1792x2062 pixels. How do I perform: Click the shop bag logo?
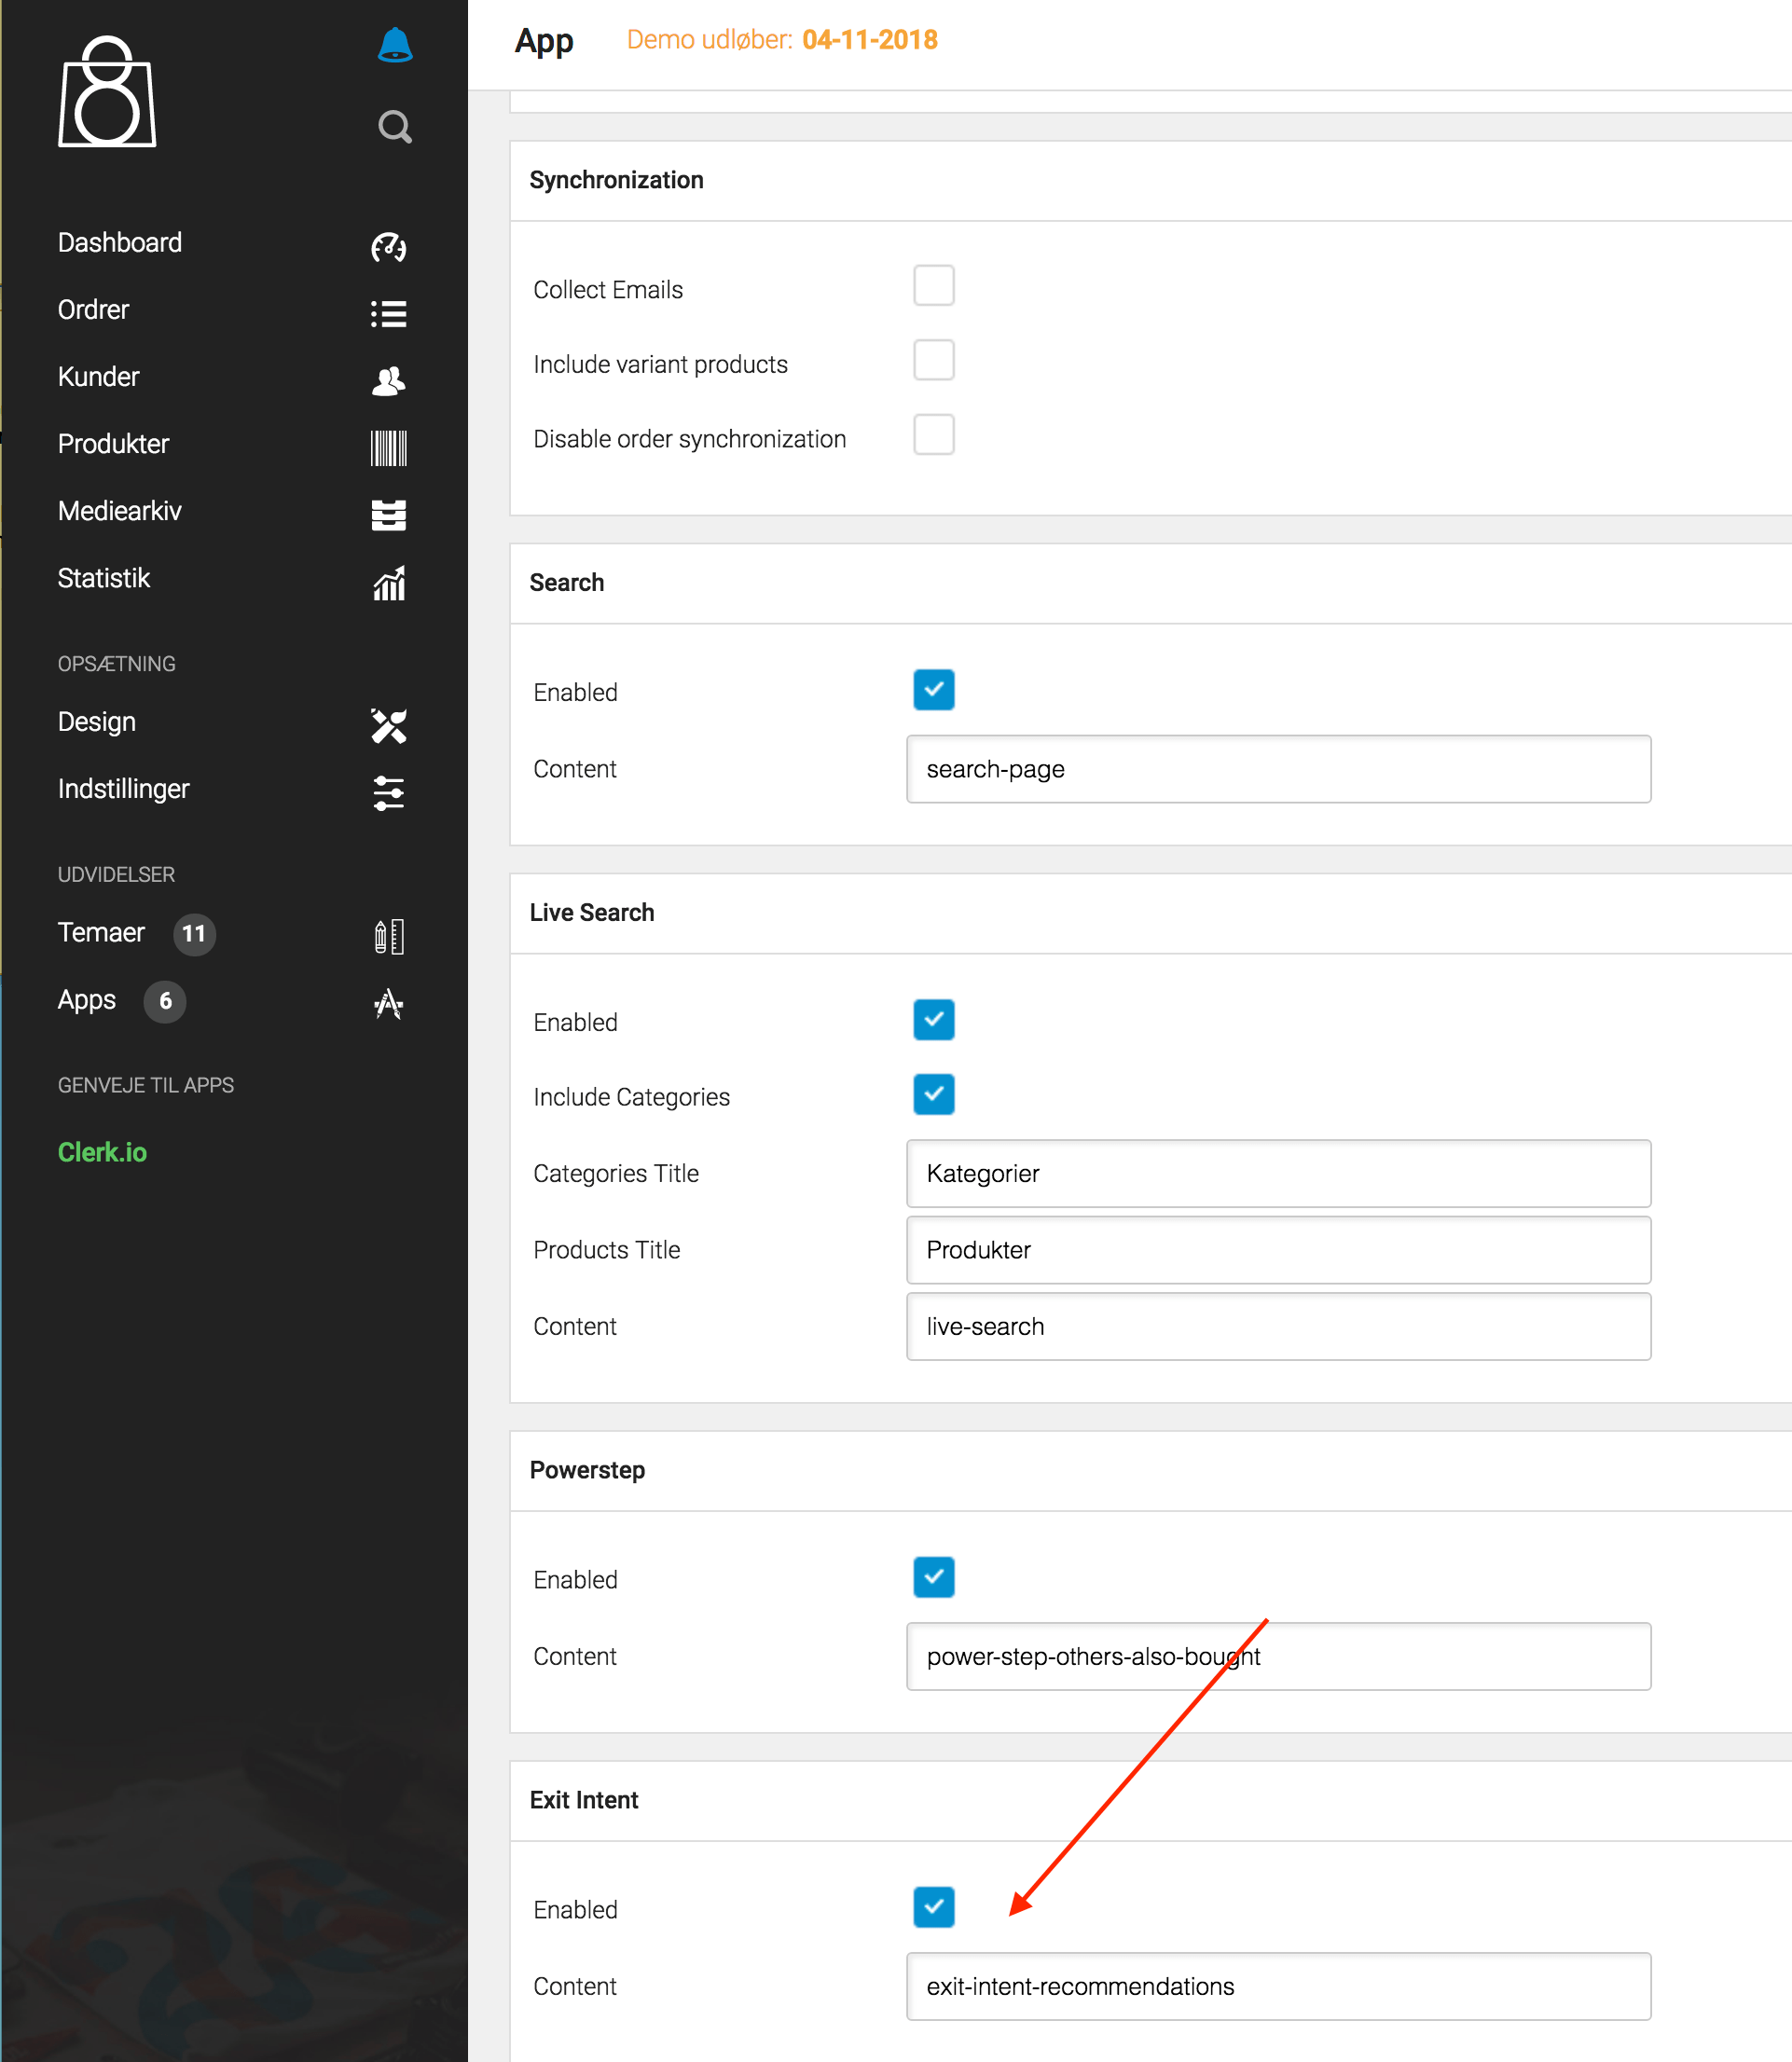(107, 93)
